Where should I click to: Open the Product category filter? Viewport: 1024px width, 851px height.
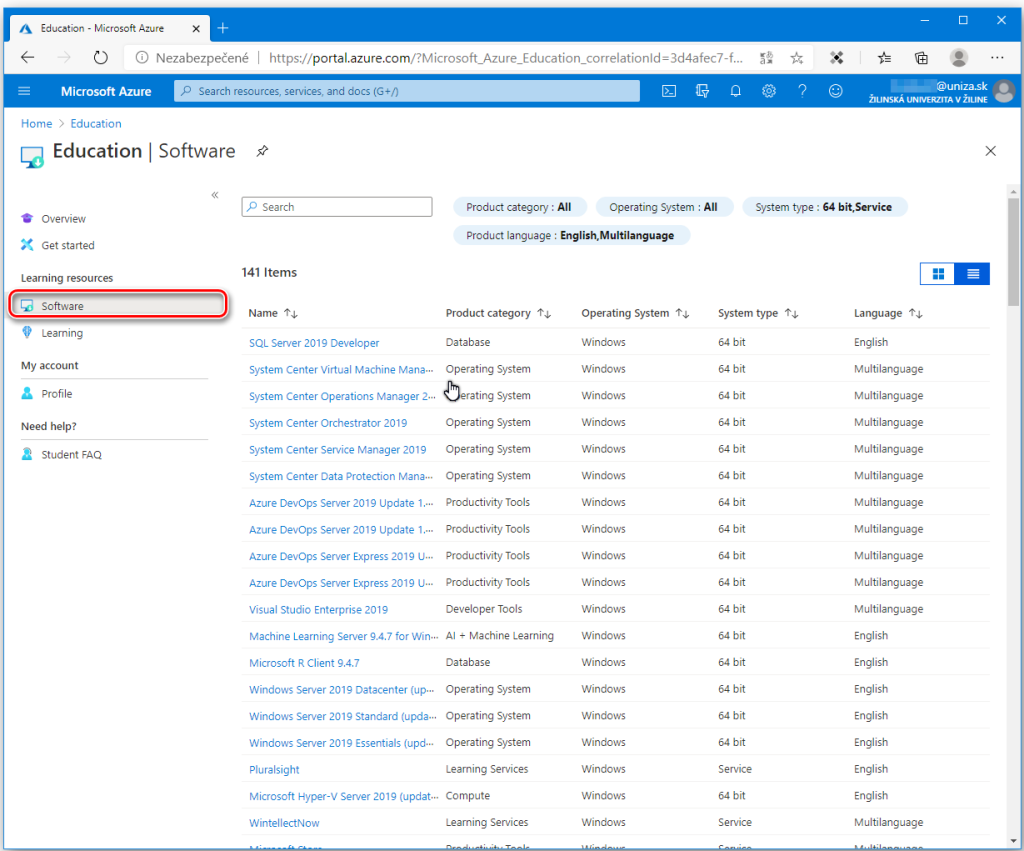(x=519, y=207)
